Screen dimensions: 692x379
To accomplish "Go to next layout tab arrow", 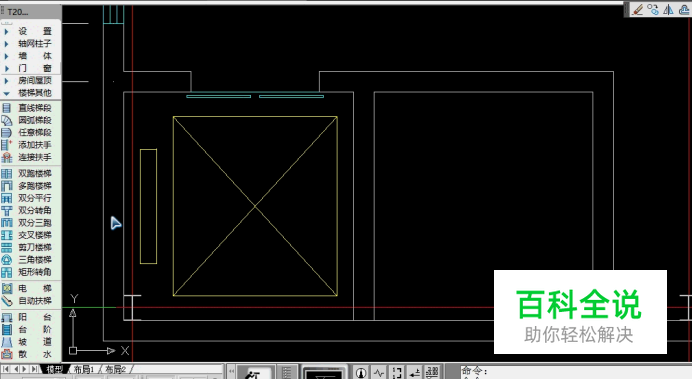I will [25, 369].
